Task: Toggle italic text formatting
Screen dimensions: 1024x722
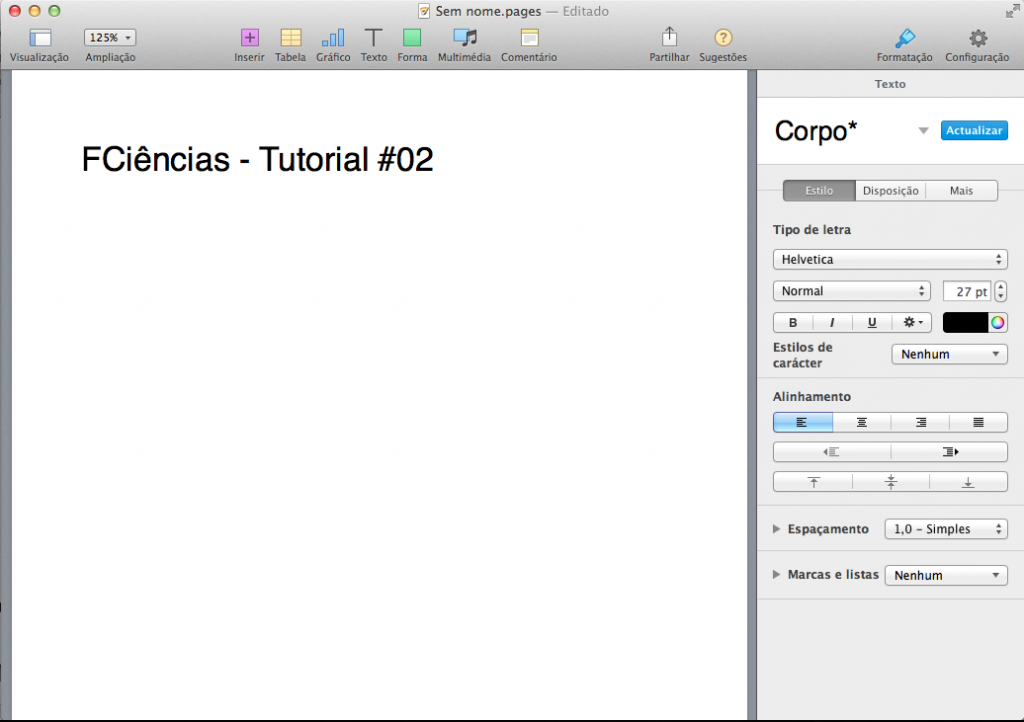Action: [x=832, y=322]
